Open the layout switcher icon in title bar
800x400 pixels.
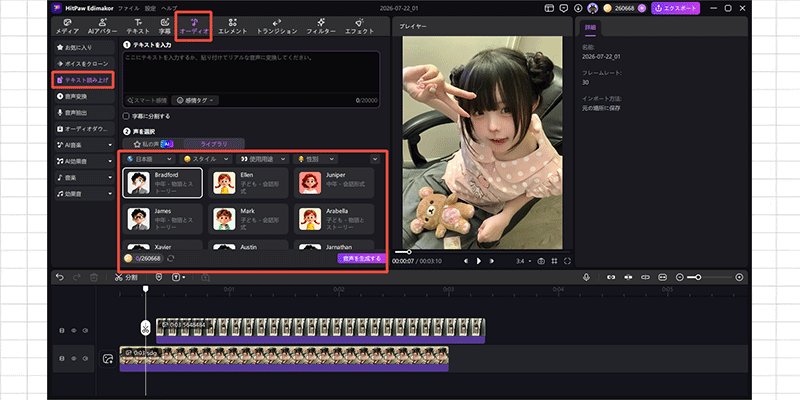[549, 8]
